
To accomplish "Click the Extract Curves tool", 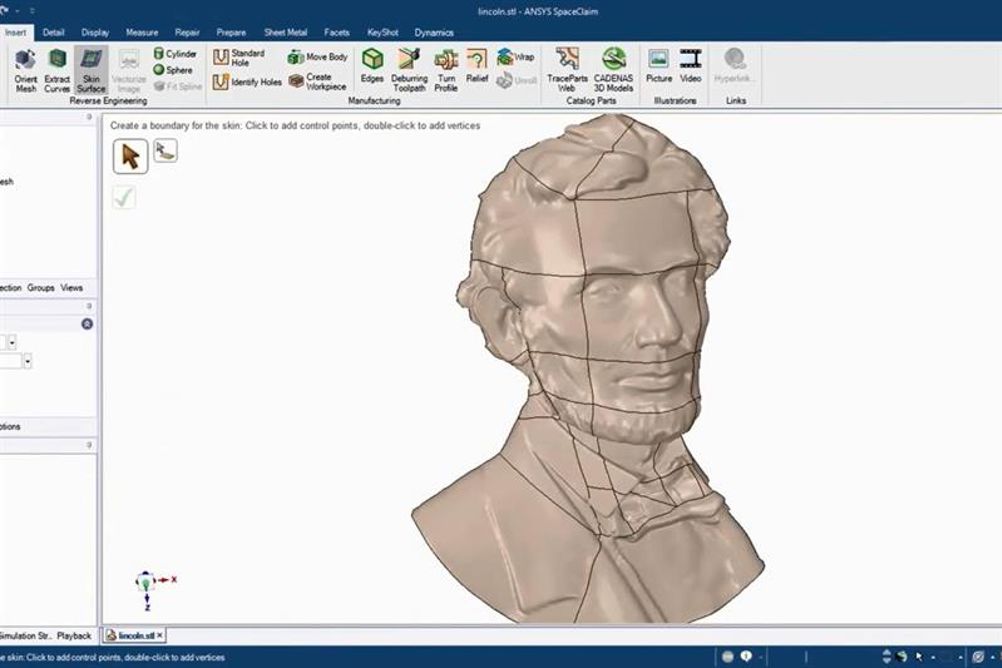I will pyautogui.click(x=57, y=70).
